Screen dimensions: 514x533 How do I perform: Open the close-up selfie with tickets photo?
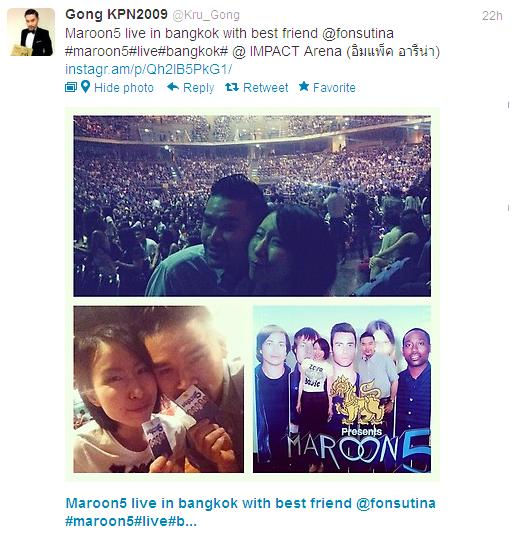(x=158, y=389)
